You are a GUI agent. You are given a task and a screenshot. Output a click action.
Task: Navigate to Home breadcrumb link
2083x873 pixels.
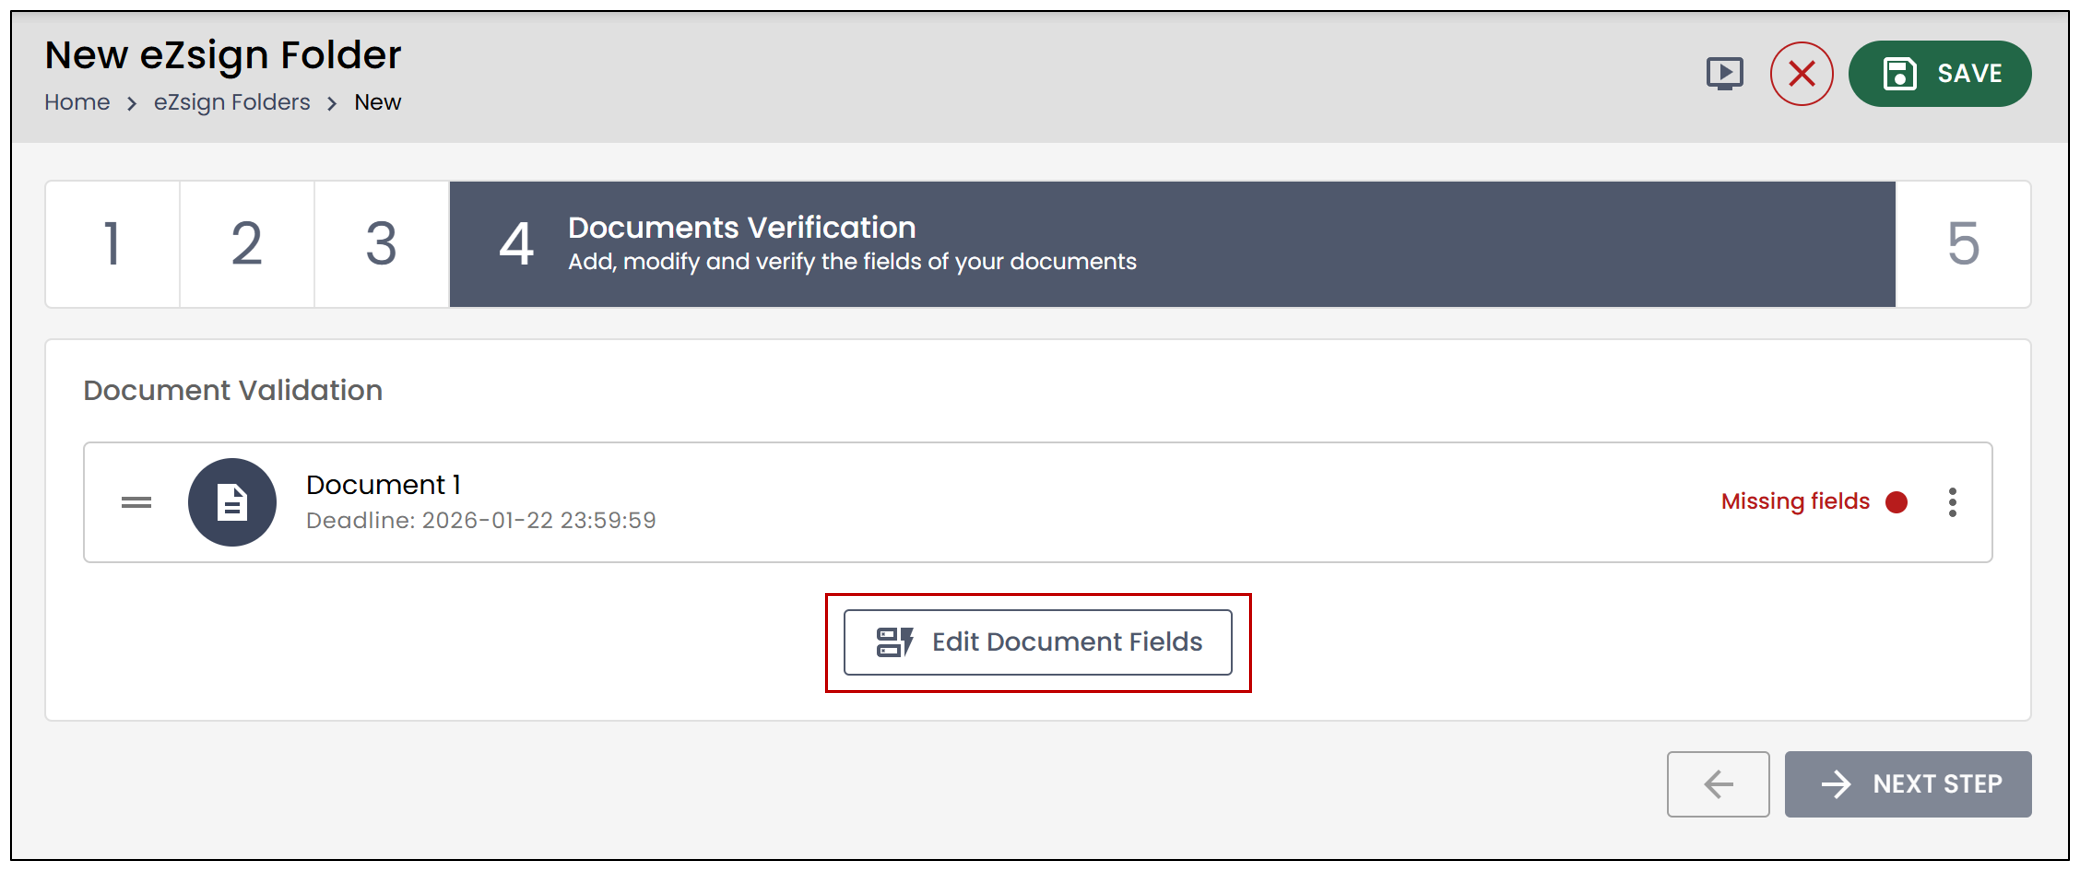coord(77,102)
